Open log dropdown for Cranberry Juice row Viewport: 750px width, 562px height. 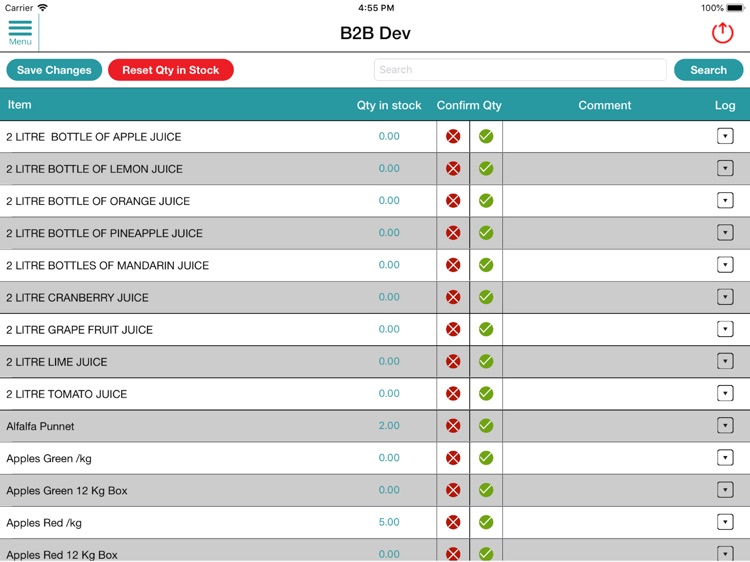coord(725,297)
